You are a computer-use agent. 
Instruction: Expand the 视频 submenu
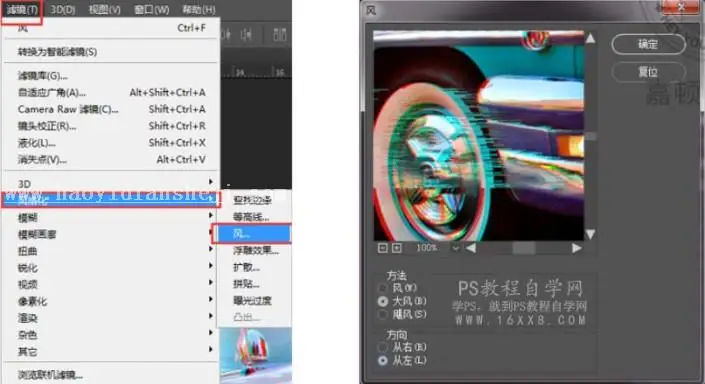pyautogui.click(x=110, y=284)
